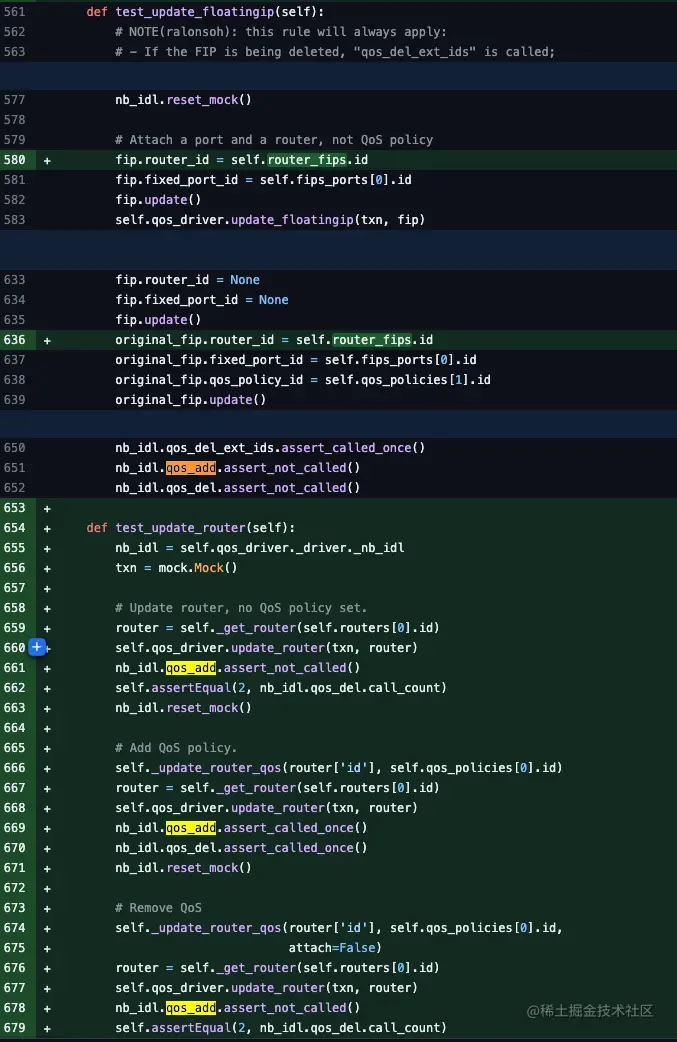The height and width of the screenshot is (1042, 677).
Task: Click update_floatingip(txn, fip) call on line 583
Action: point(328,219)
